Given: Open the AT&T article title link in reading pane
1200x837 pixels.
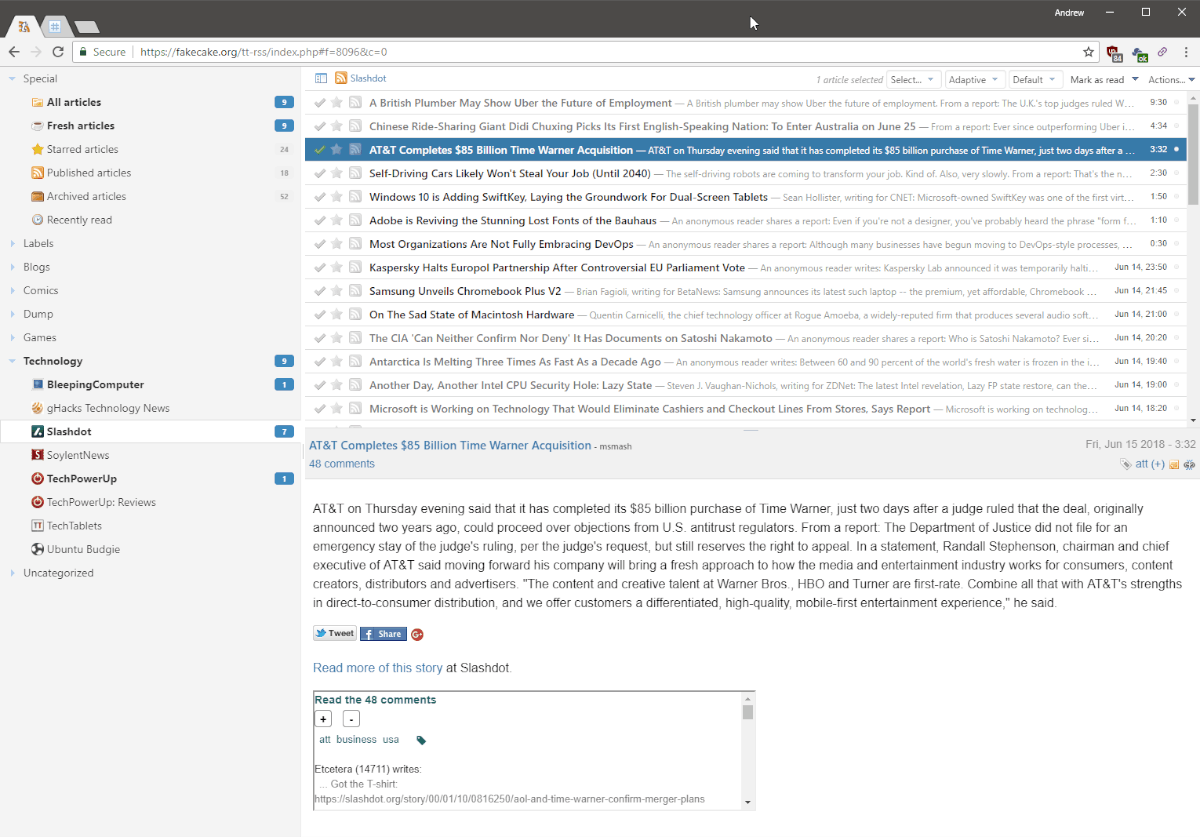Looking at the screenshot, I should [450, 445].
